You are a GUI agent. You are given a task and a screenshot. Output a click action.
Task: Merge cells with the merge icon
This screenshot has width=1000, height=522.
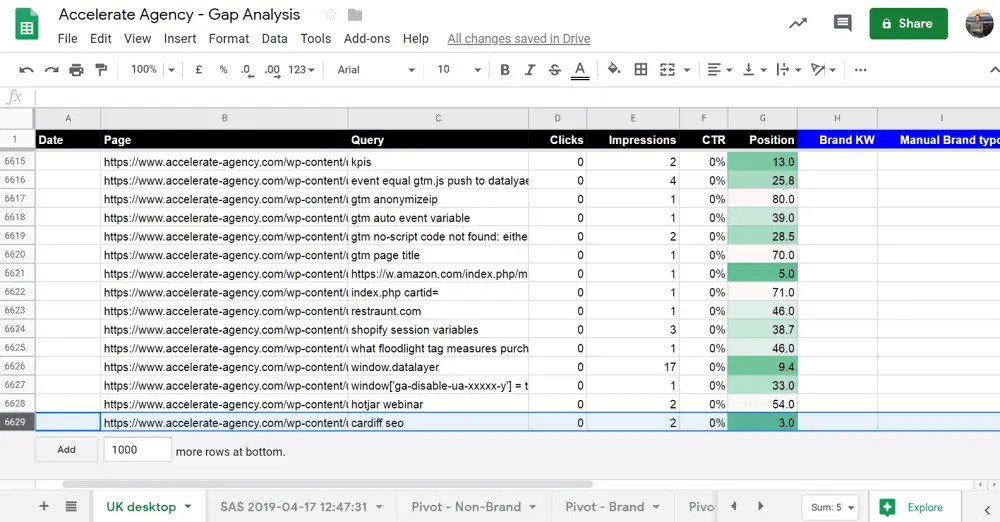(667, 70)
